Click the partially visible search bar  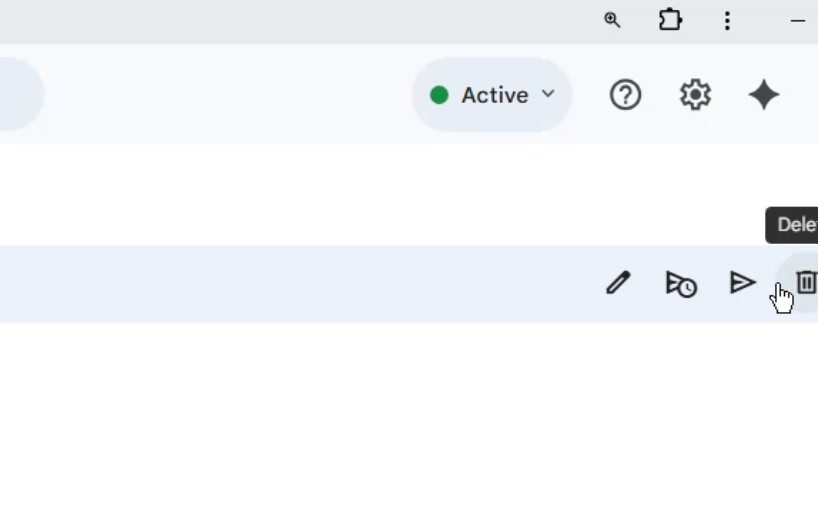(20, 95)
